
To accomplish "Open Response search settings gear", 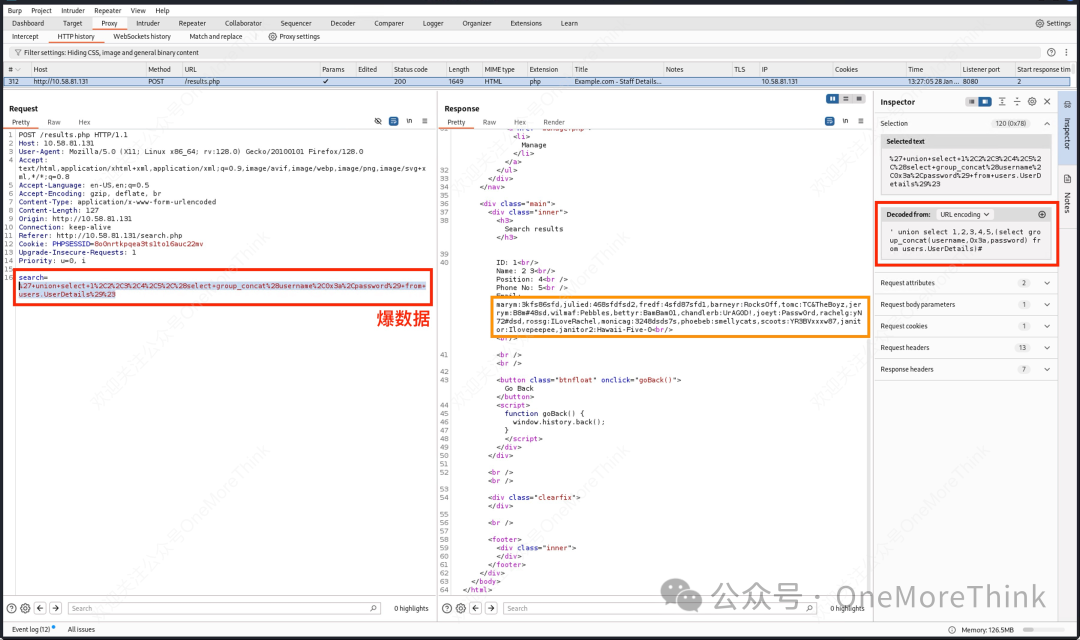I will point(461,608).
